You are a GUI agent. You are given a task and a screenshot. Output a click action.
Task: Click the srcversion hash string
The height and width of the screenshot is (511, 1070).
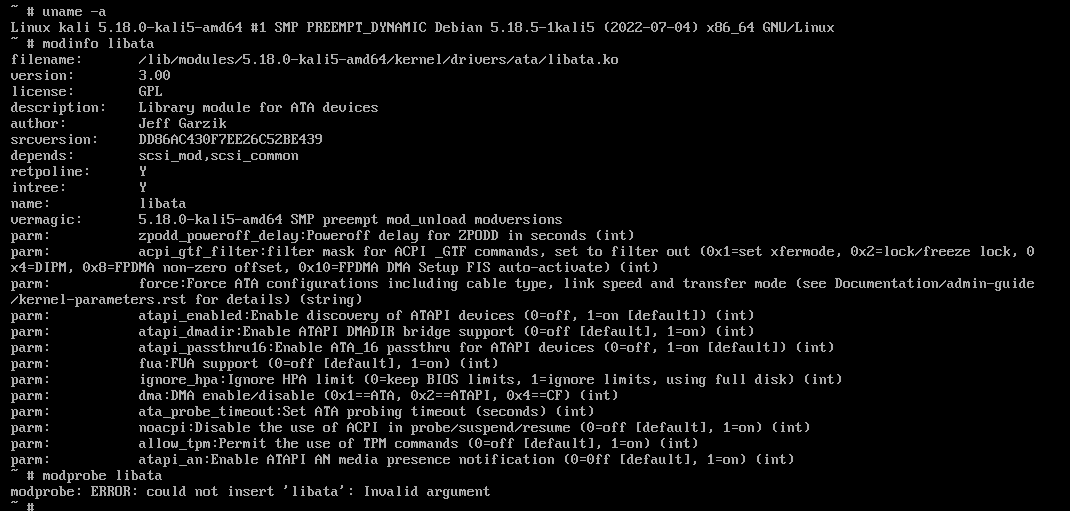[230, 139]
